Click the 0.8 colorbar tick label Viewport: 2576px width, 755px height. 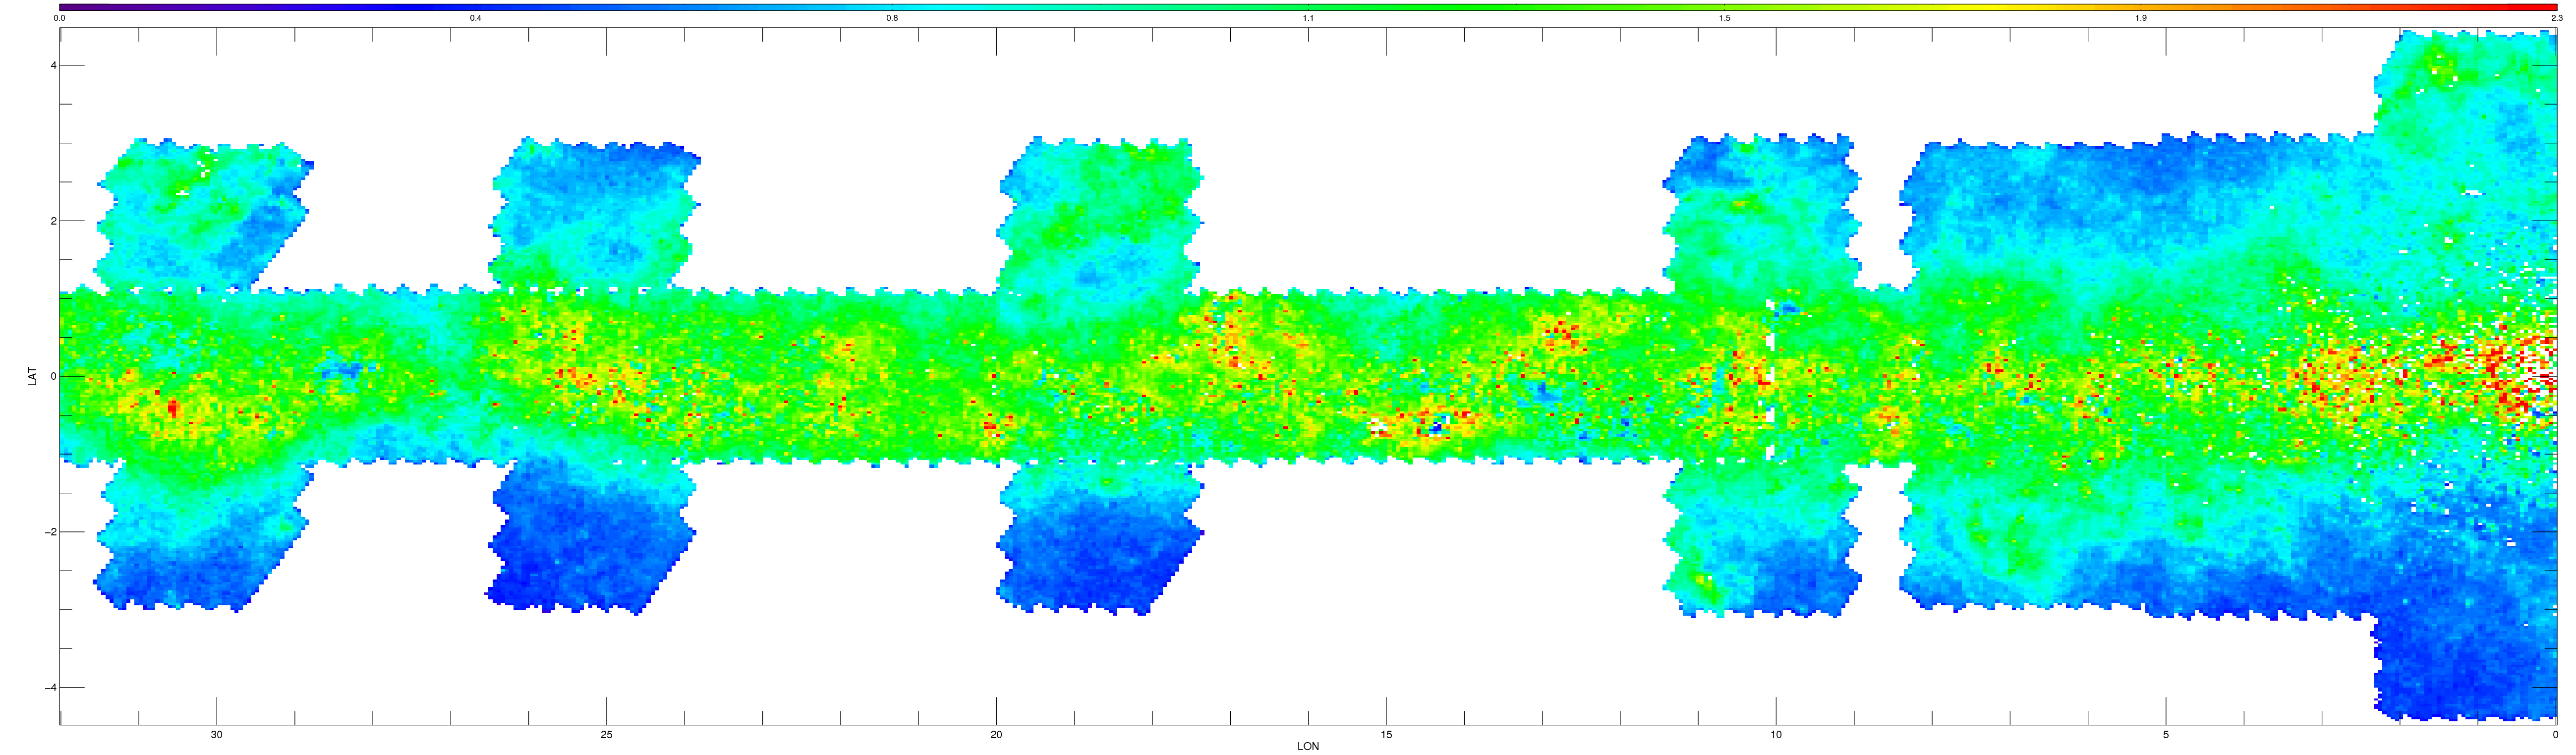(892, 18)
